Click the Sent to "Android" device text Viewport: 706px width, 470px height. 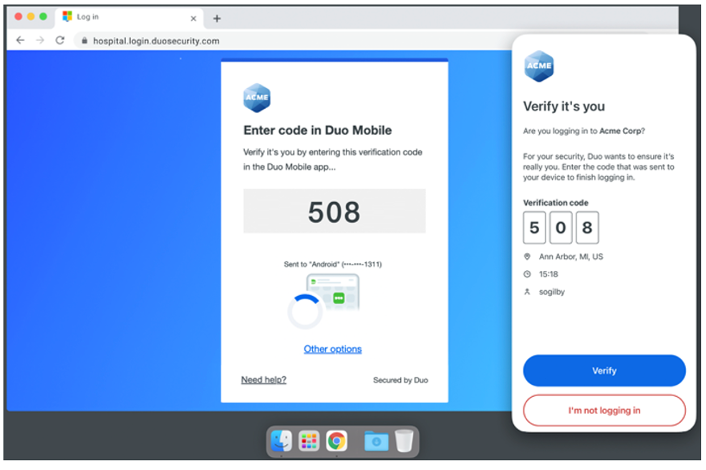click(x=333, y=264)
